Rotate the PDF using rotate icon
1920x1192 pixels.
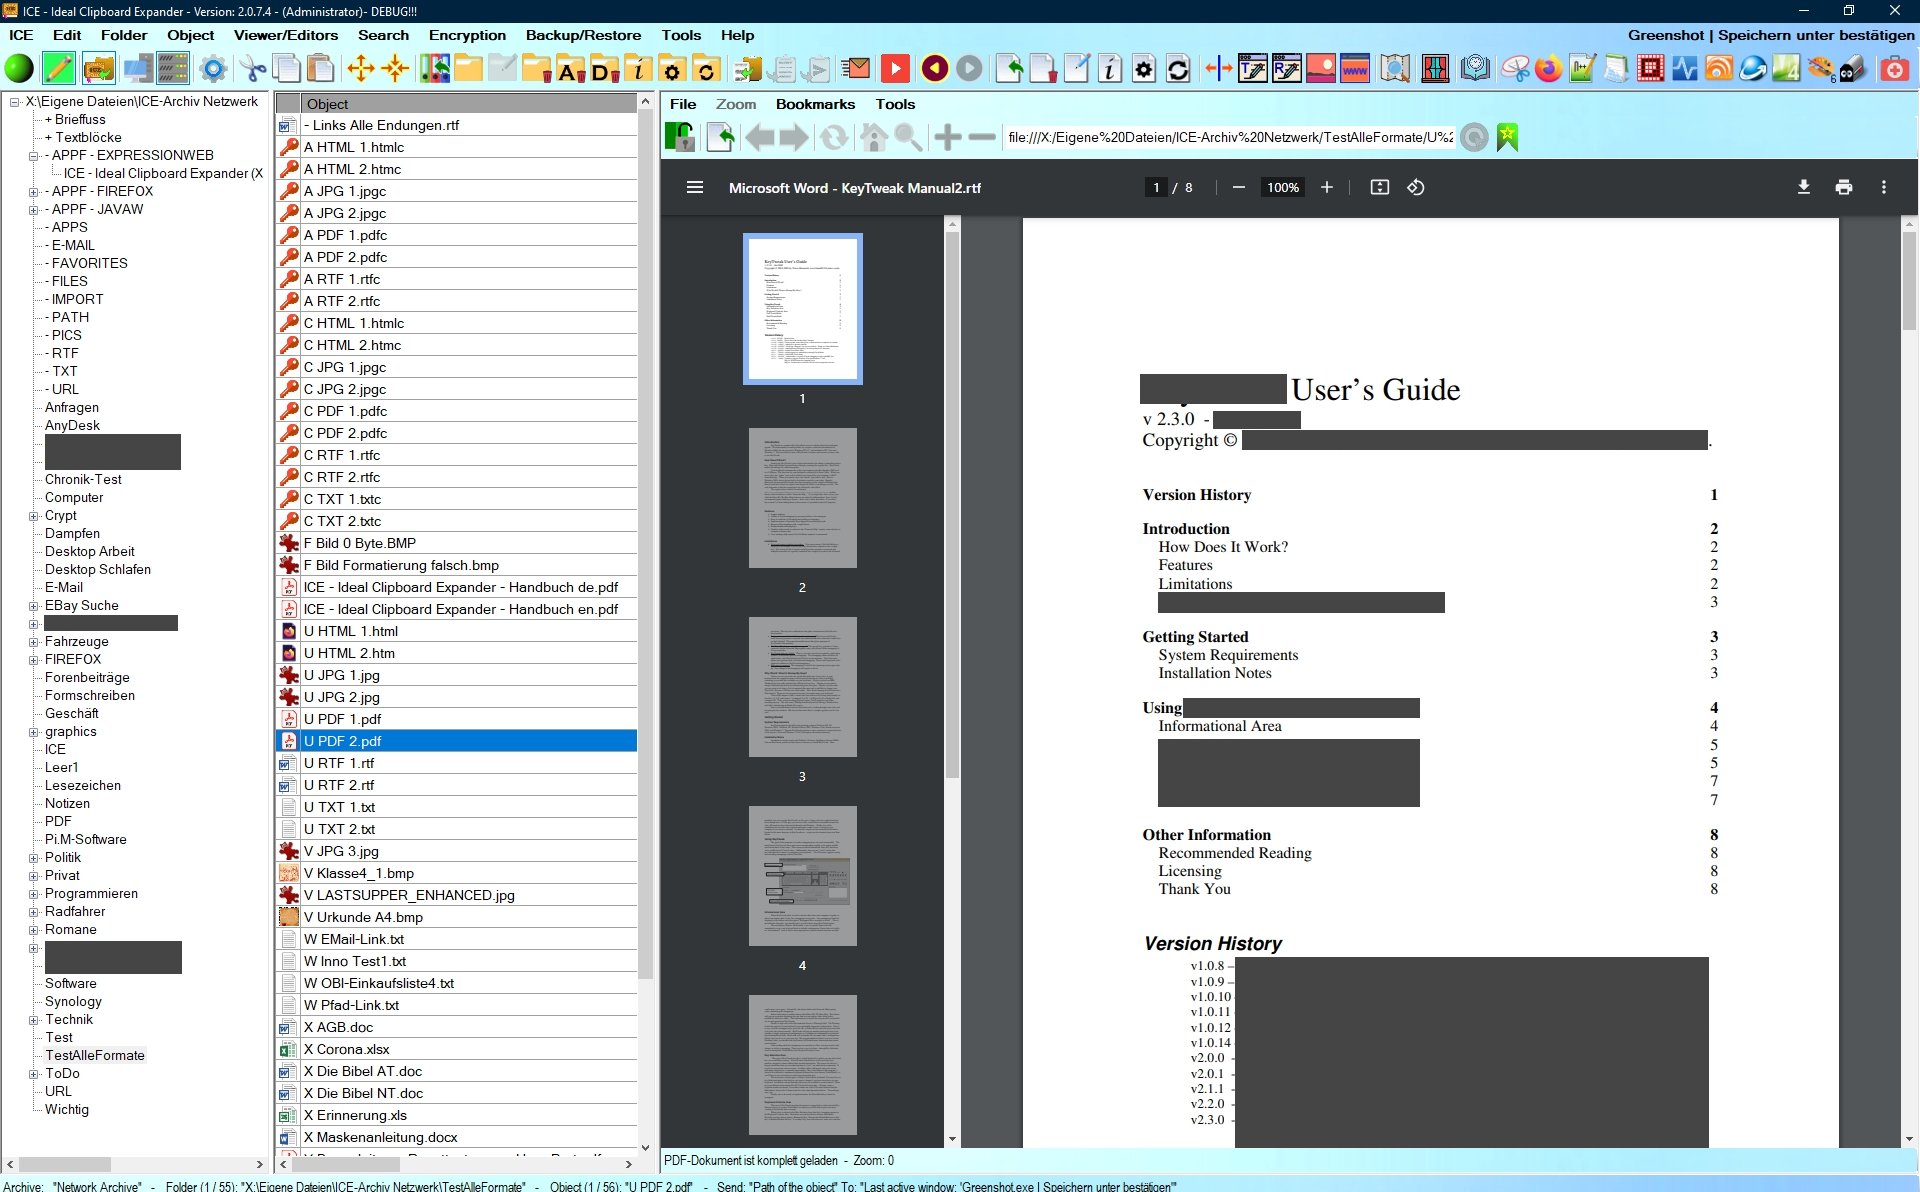1415,187
